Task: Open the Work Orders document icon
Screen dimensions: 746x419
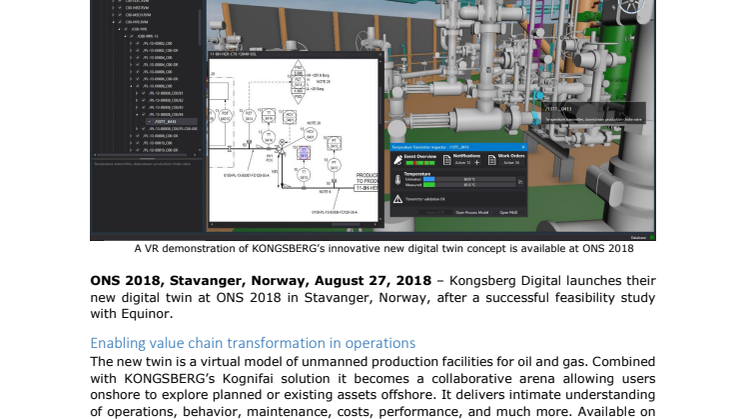Action: pyautogui.click(x=492, y=160)
